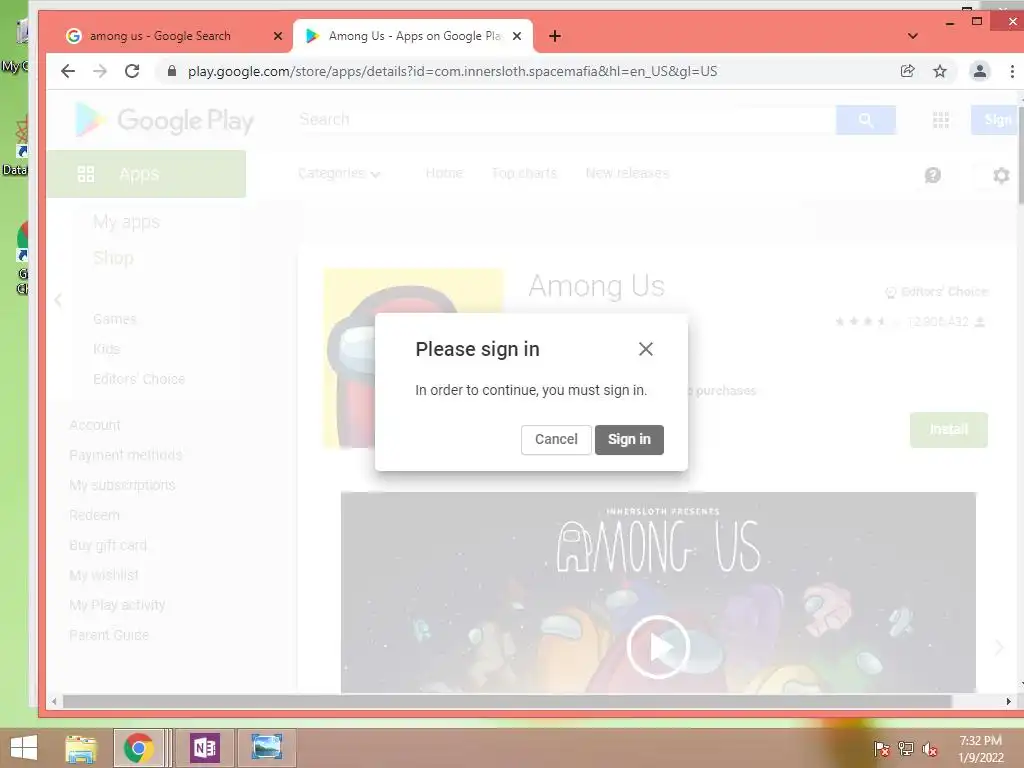This screenshot has height=768, width=1024.
Task: Open Chrome three-dot menu
Action: [x=1012, y=71]
